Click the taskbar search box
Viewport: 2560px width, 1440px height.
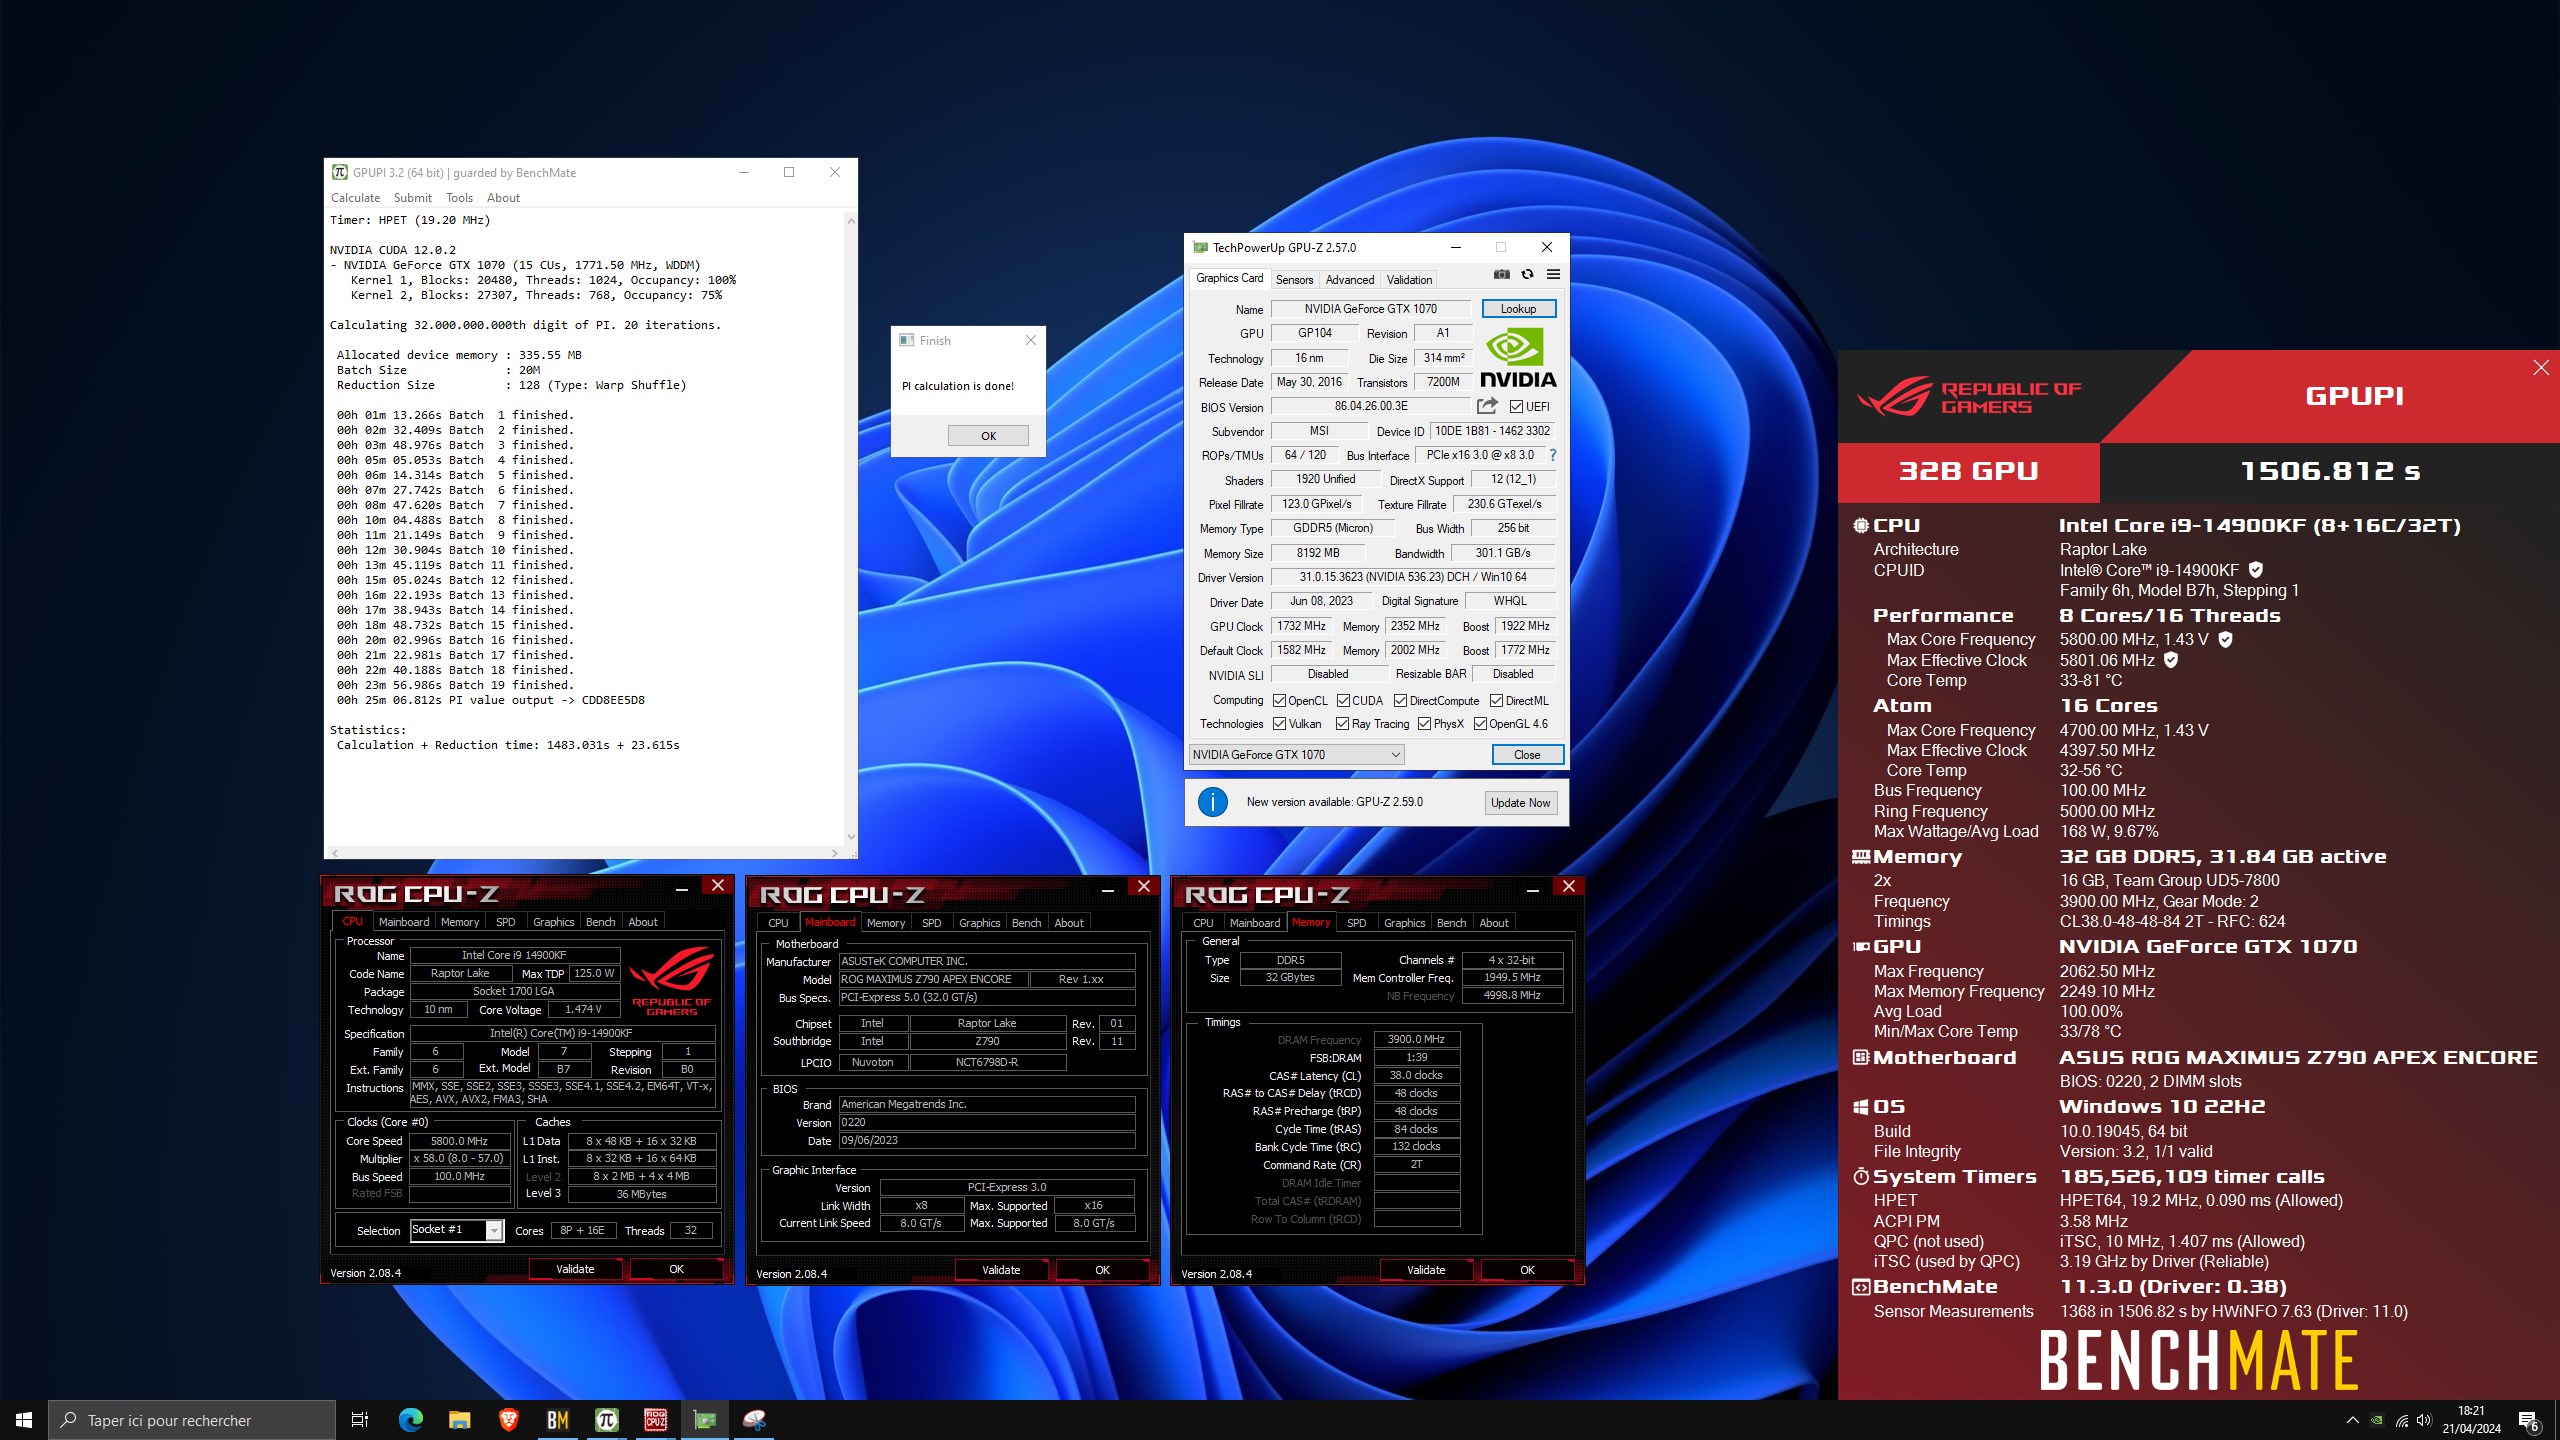click(x=192, y=1420)
